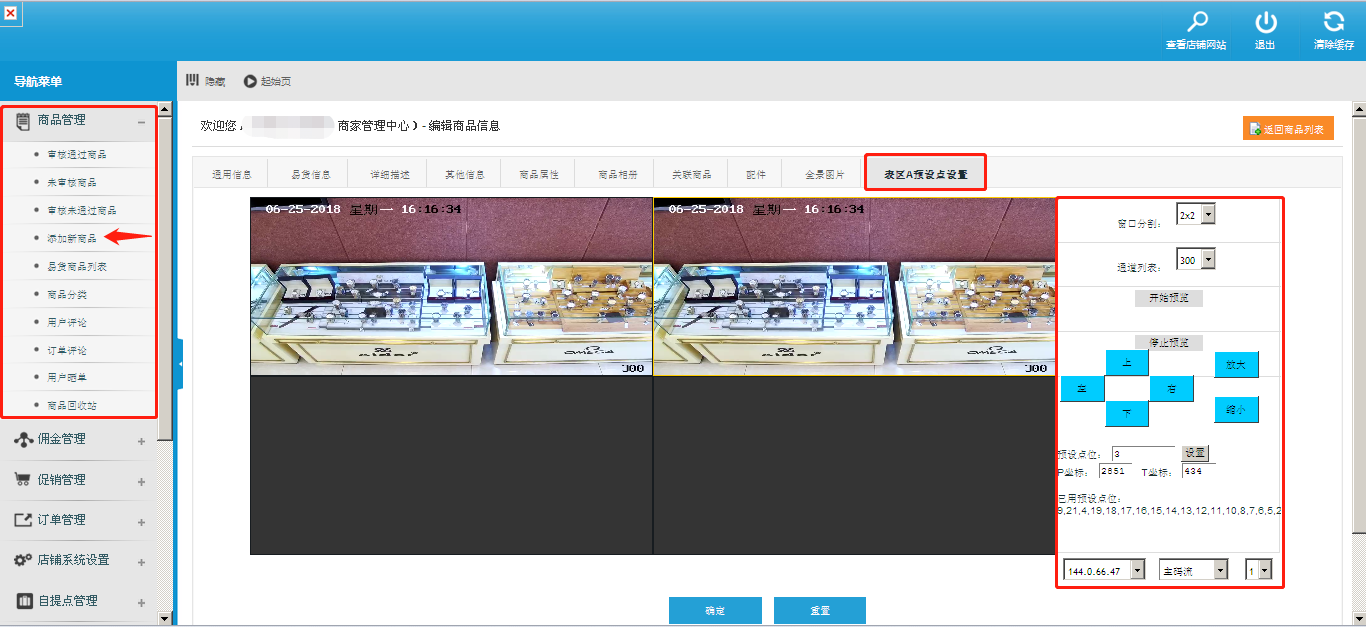The image size is (1366, 627).
Task: Click the 预设点位 input field
Action: tap(1142, 454)
